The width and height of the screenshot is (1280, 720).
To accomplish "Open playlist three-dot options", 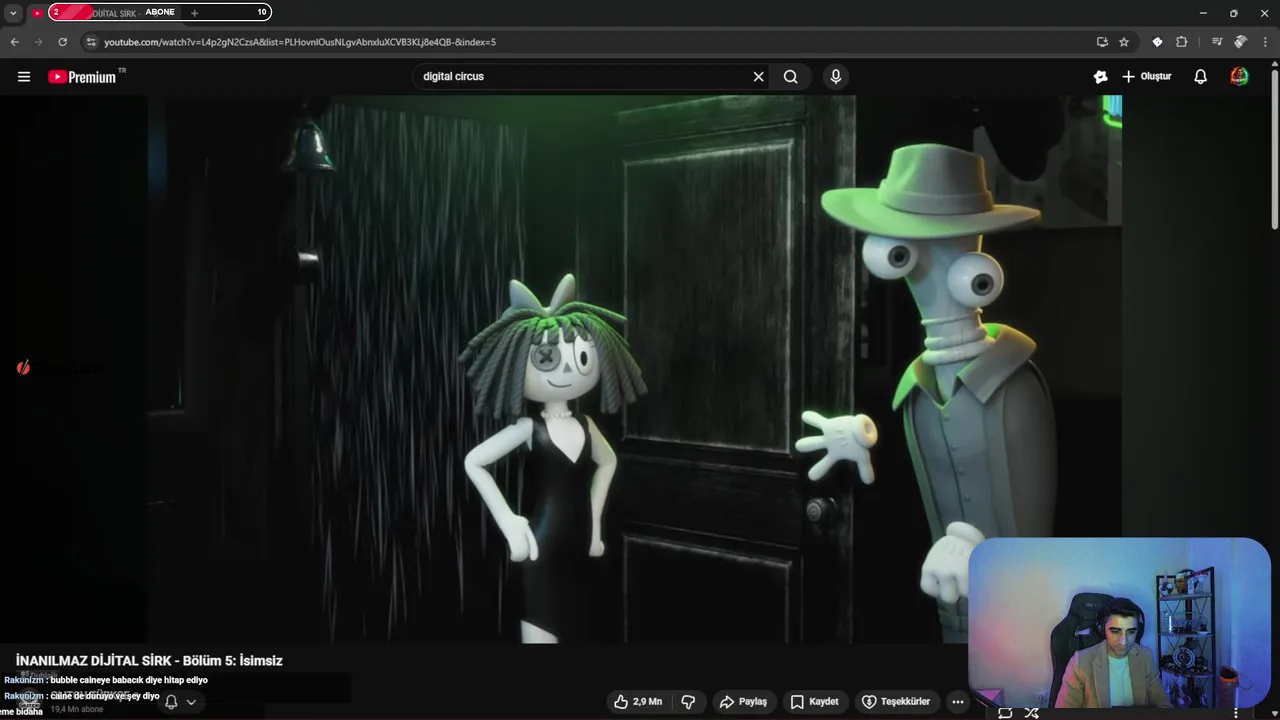I will 1237,713.
